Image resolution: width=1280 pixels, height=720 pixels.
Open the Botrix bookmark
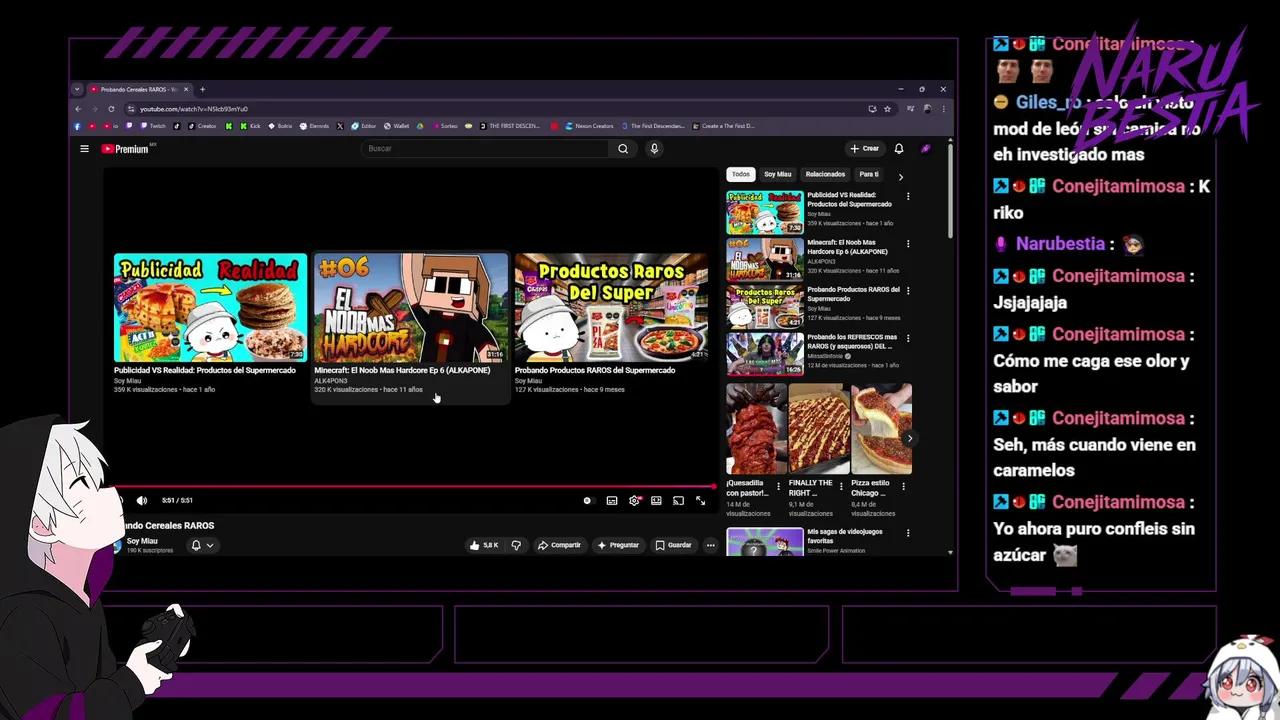[x=280, y=126]
